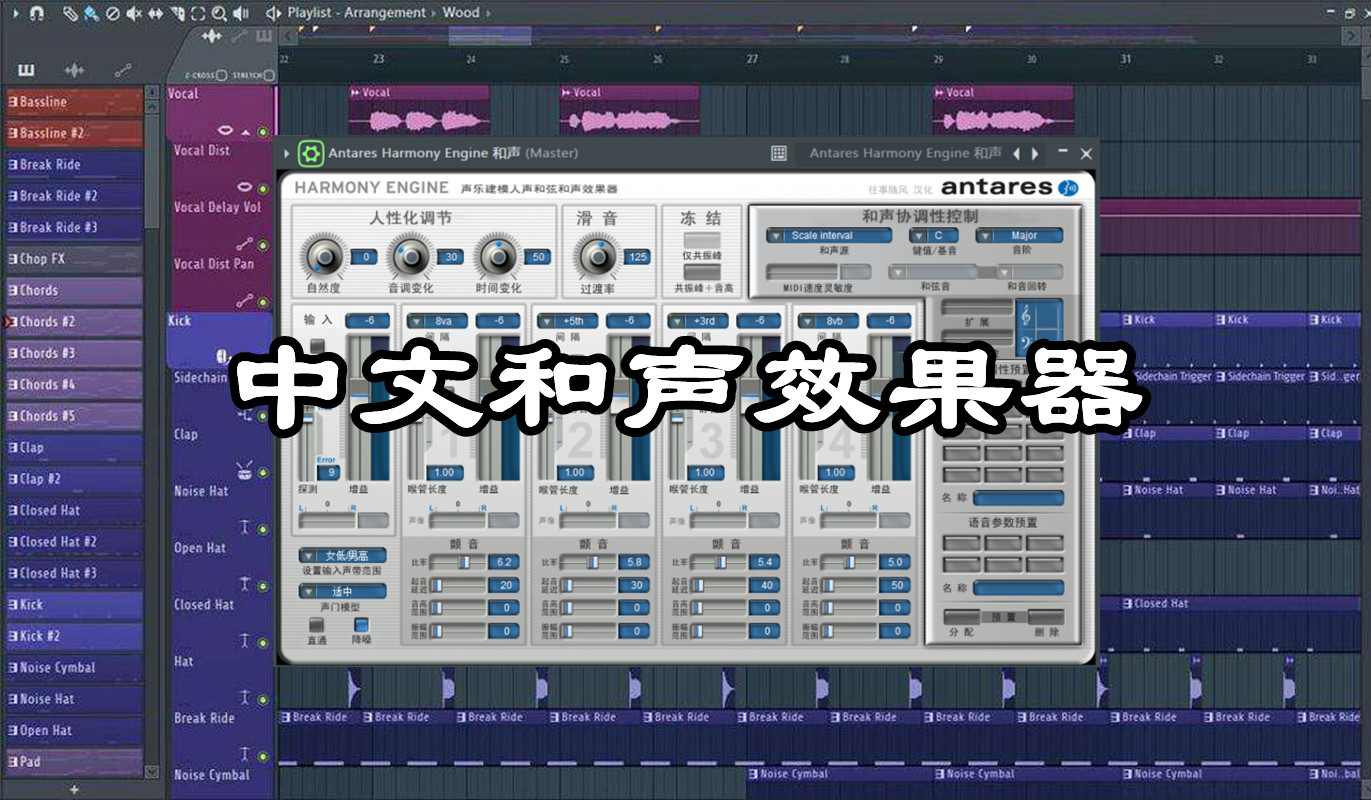Click the Wood breadcrumb in playlist title
The width and height of the screenshot is (1371, 800).
pos(461,13)
